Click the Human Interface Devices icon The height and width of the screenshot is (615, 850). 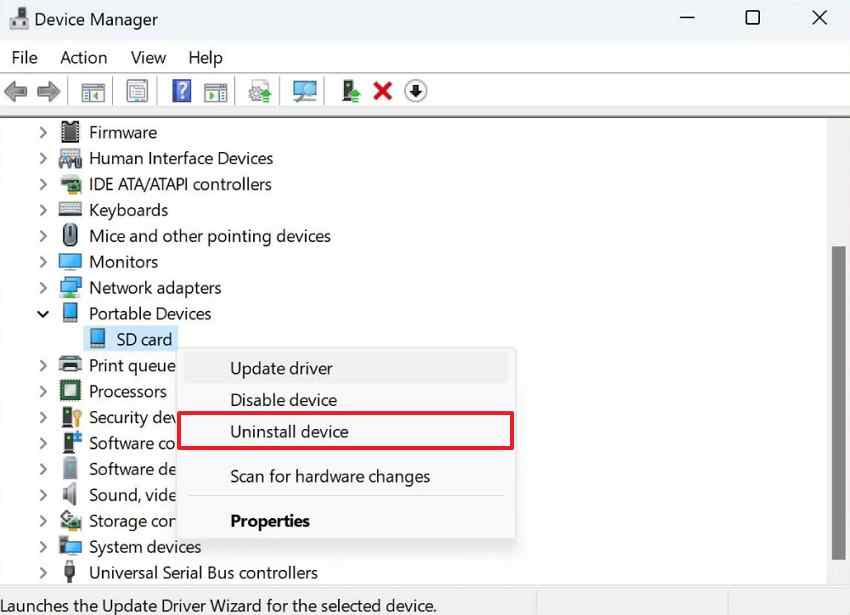tap(70, 158)
